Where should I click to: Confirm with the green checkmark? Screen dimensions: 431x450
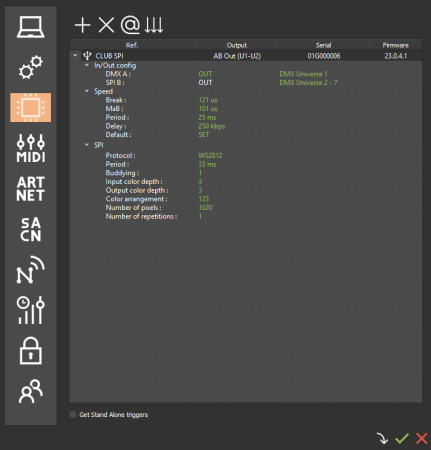[x=402, y=438]
